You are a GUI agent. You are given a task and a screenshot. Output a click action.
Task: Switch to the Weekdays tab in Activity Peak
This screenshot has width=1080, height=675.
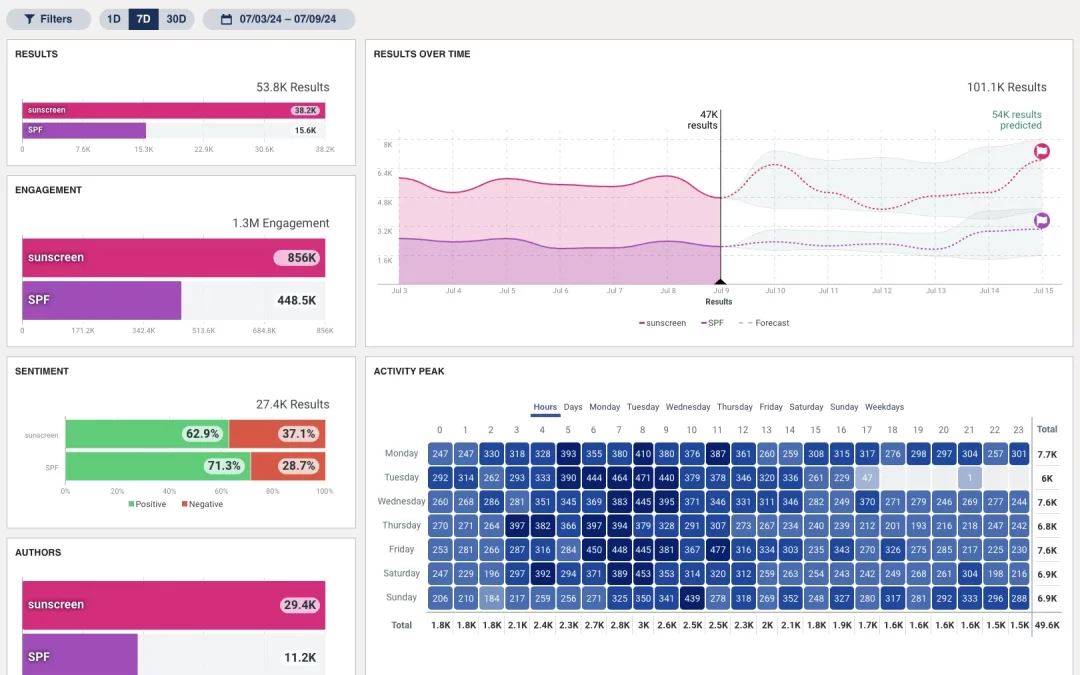(884, 407)
